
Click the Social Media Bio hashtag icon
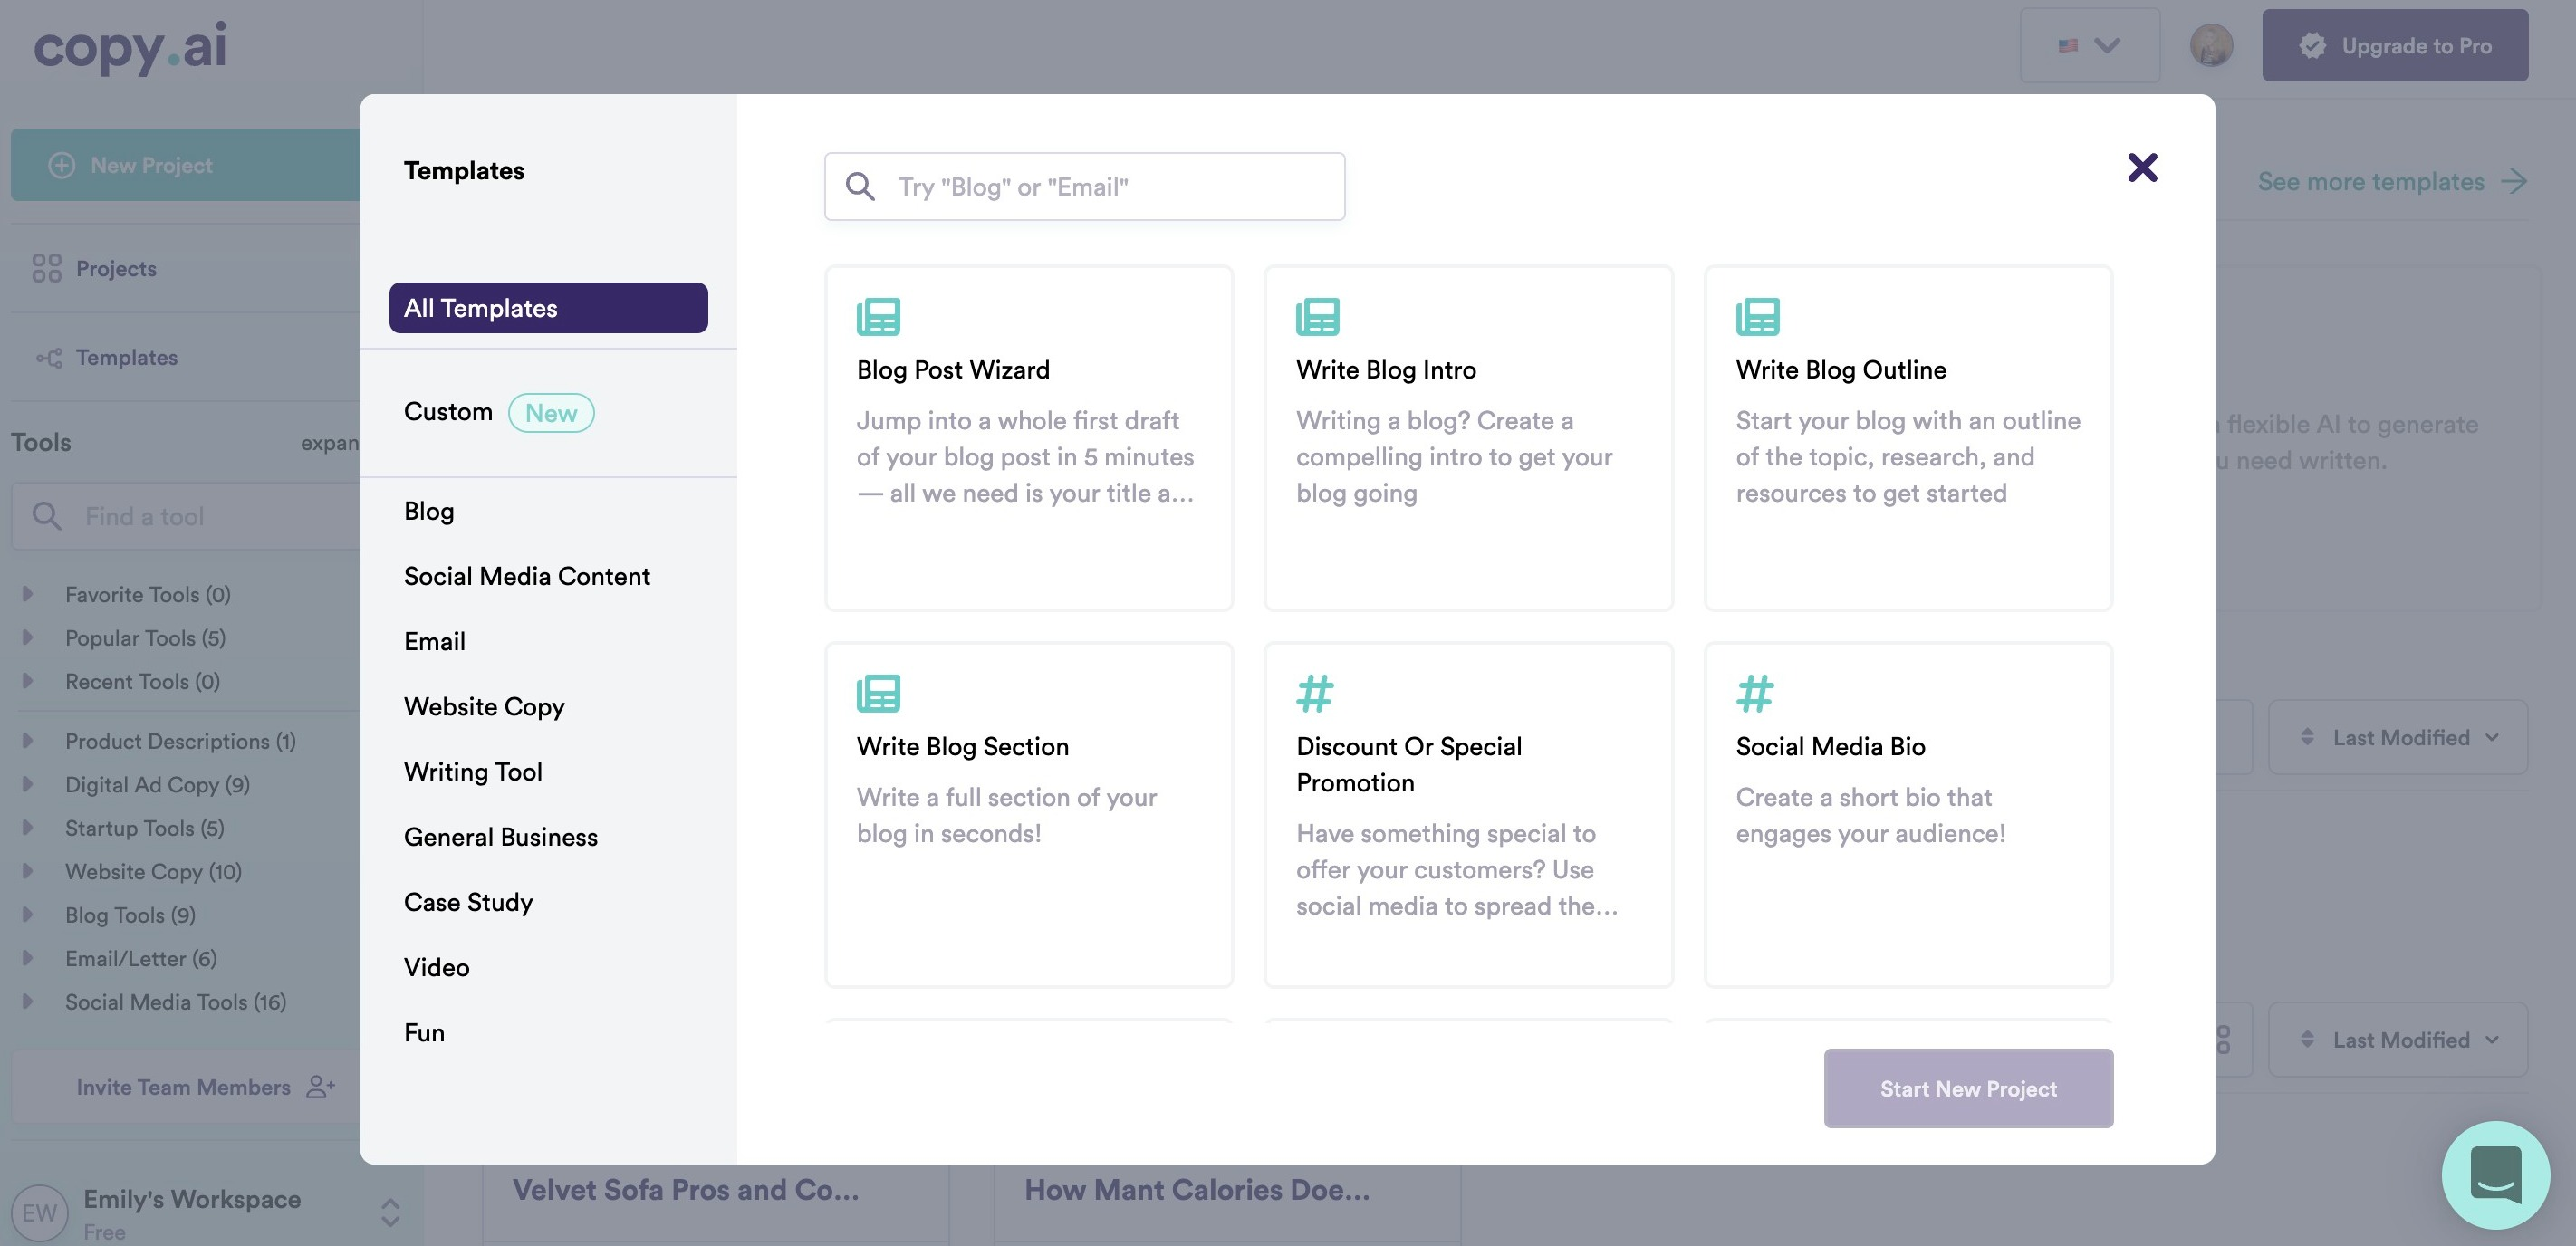[x=1755, y=693]
